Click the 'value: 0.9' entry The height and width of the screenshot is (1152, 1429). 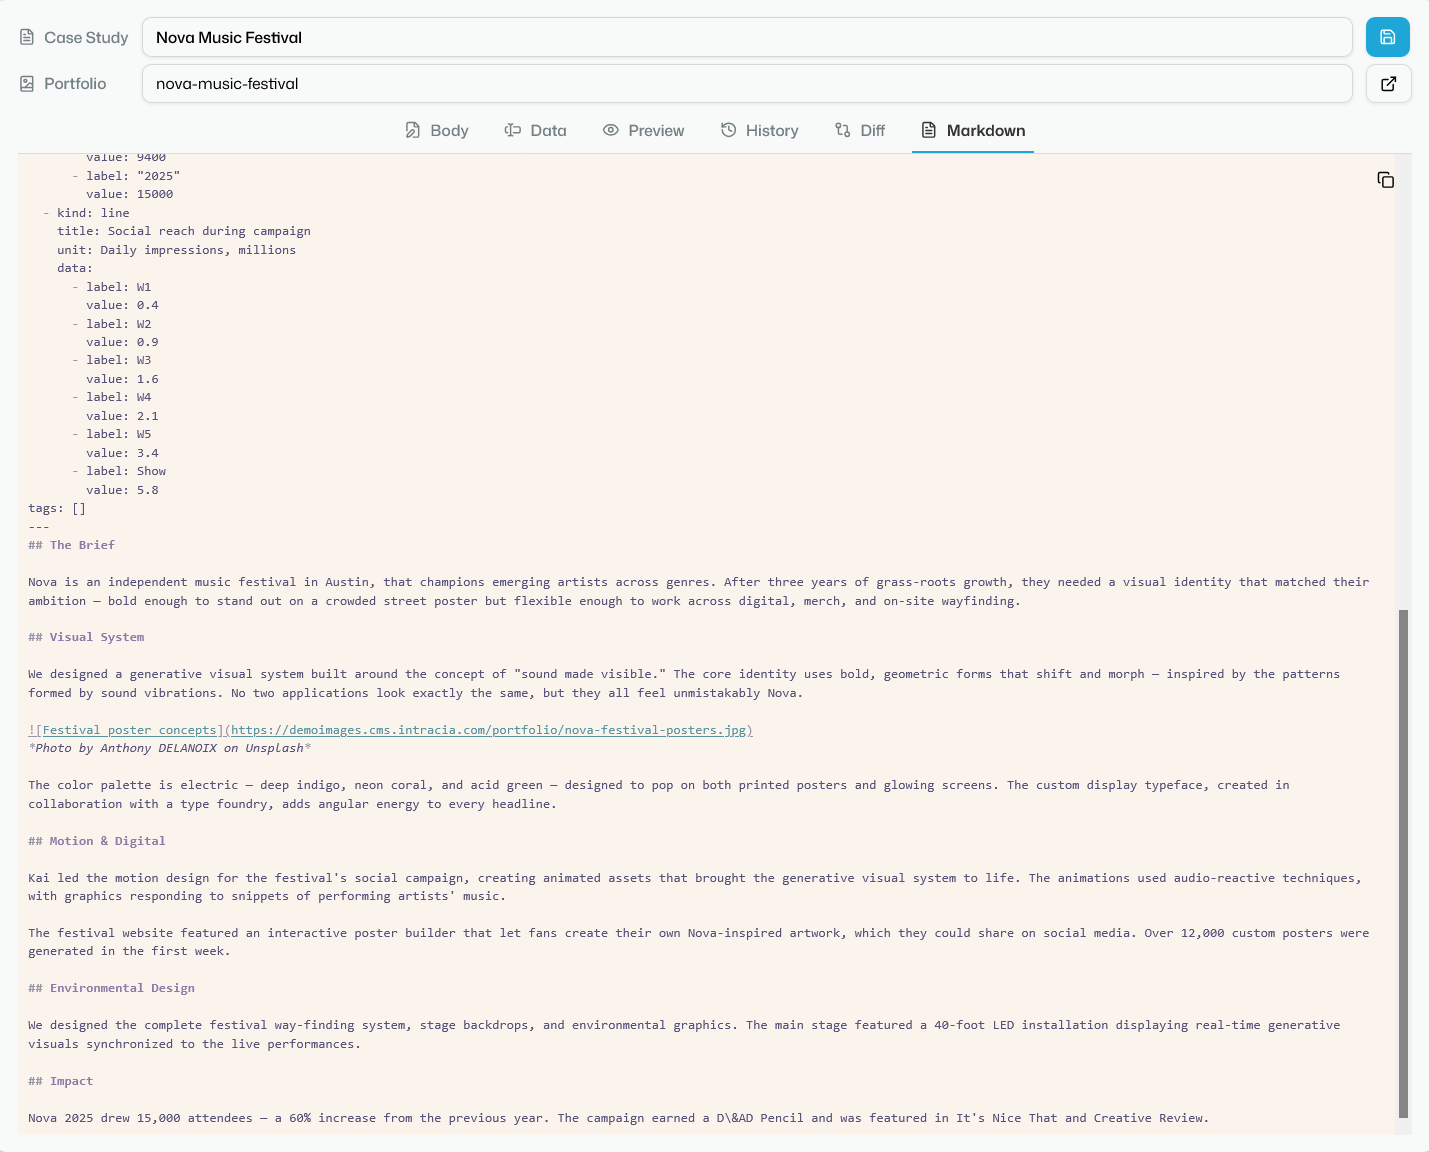click(122, 342)
